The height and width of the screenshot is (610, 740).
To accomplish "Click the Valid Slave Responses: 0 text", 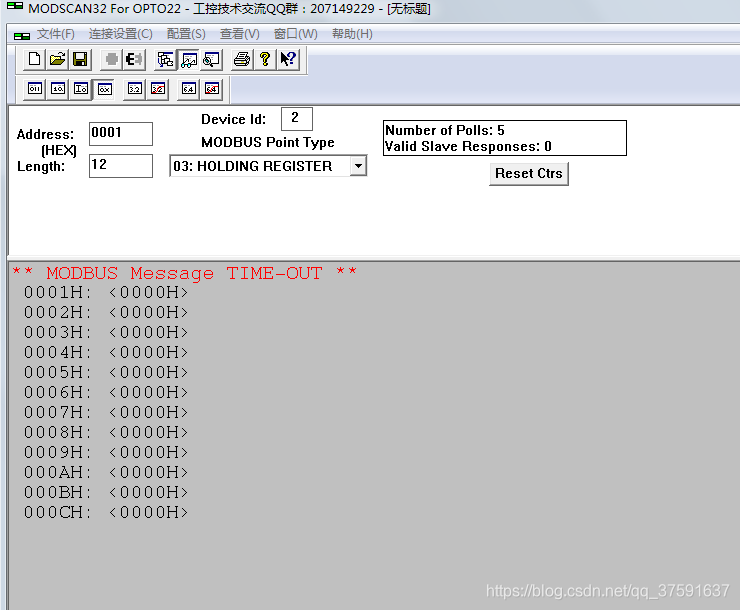I will [468, 146].
